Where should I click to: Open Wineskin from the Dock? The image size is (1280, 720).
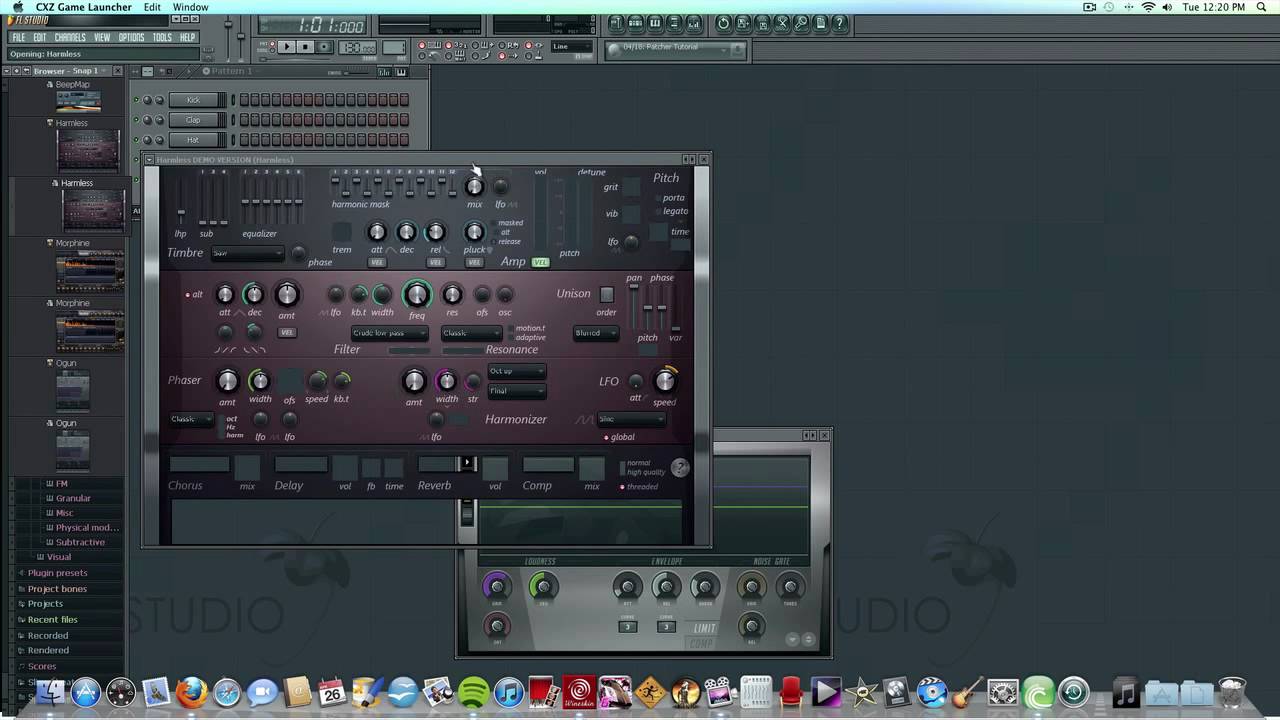579,692
